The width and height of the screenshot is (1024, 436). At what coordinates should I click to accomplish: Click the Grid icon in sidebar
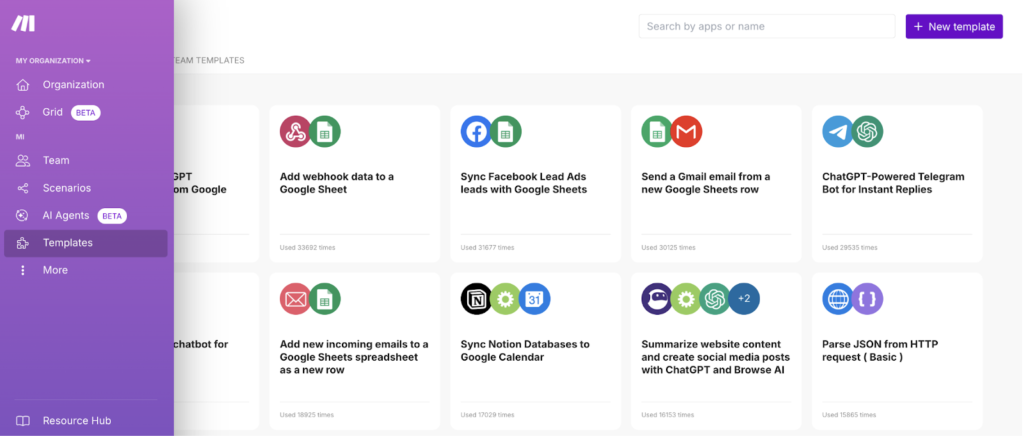(x=23, y=113)
